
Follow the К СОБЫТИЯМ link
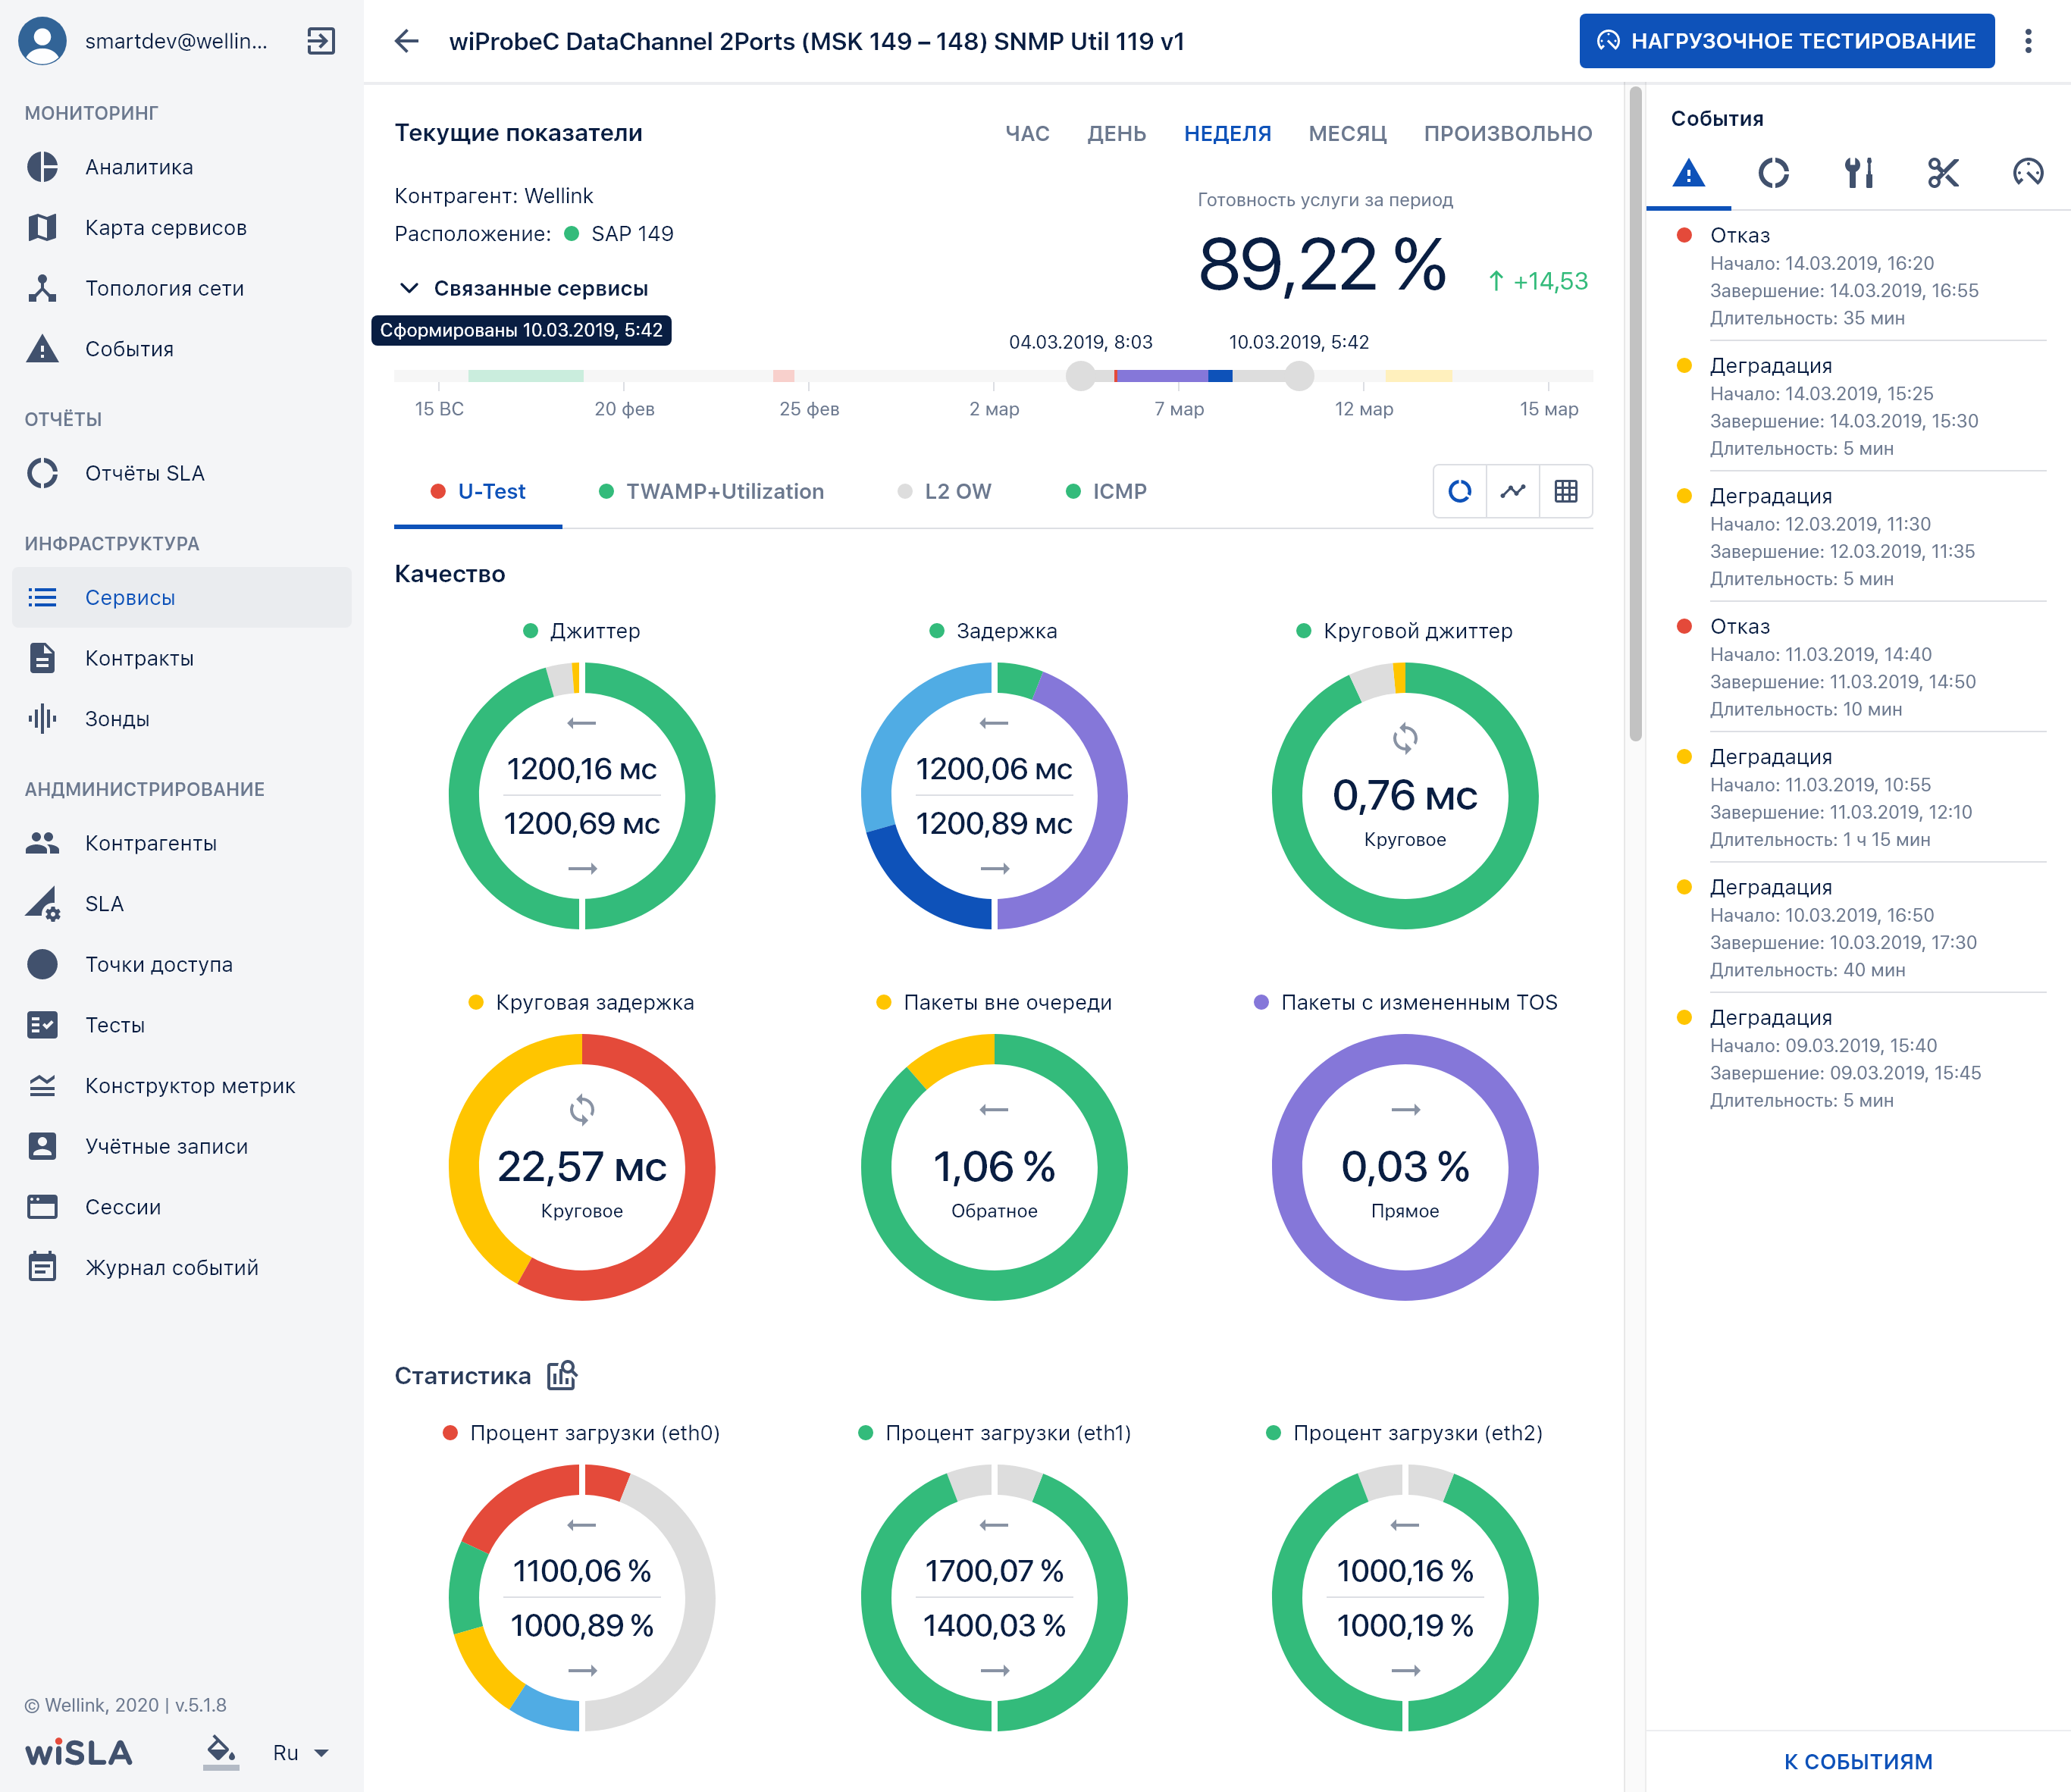1858,1761
